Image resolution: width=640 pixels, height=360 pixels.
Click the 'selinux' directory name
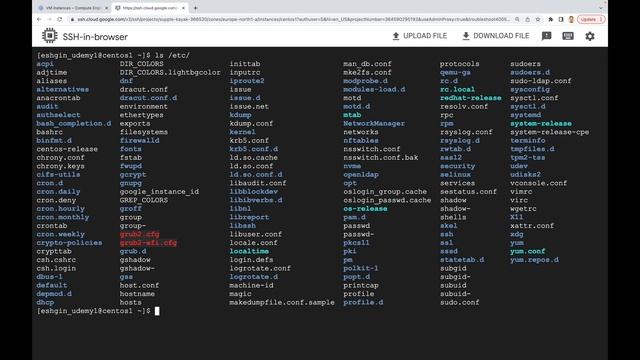pyautogui.click(x=456, y=175)
